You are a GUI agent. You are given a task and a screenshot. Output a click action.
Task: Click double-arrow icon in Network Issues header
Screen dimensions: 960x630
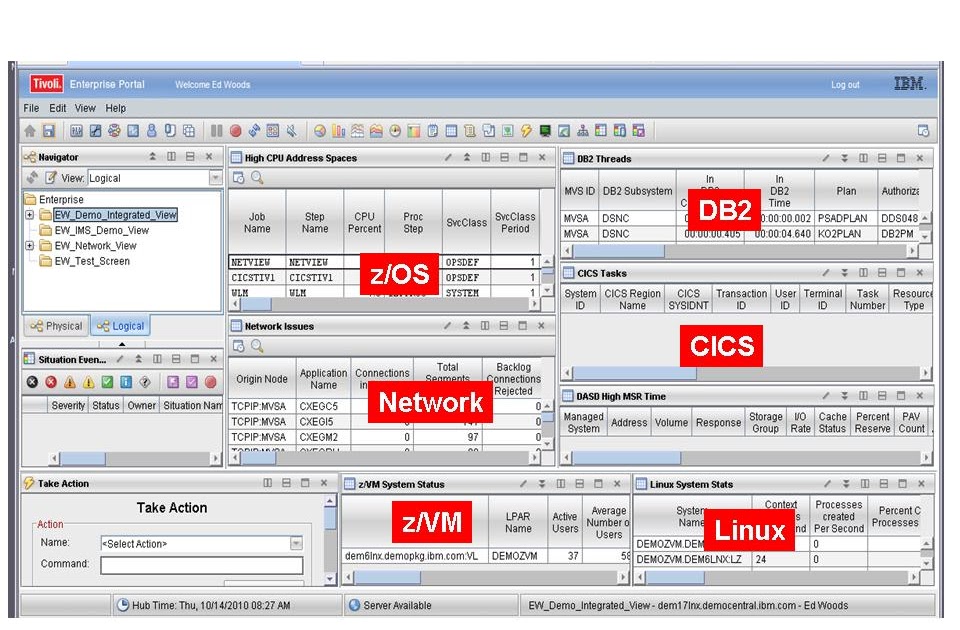coord(467,326)
